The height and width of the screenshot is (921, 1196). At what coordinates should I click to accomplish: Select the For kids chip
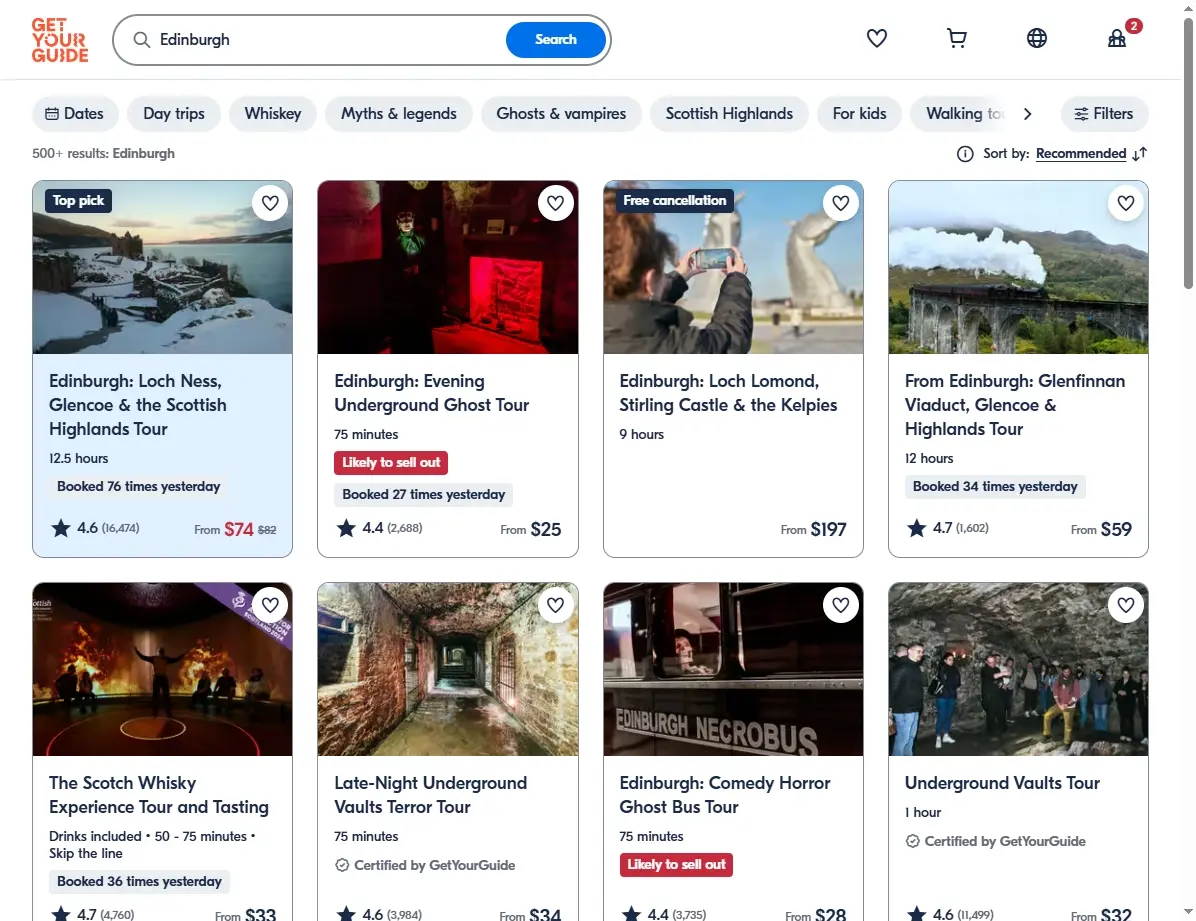(x=860, y=114)
